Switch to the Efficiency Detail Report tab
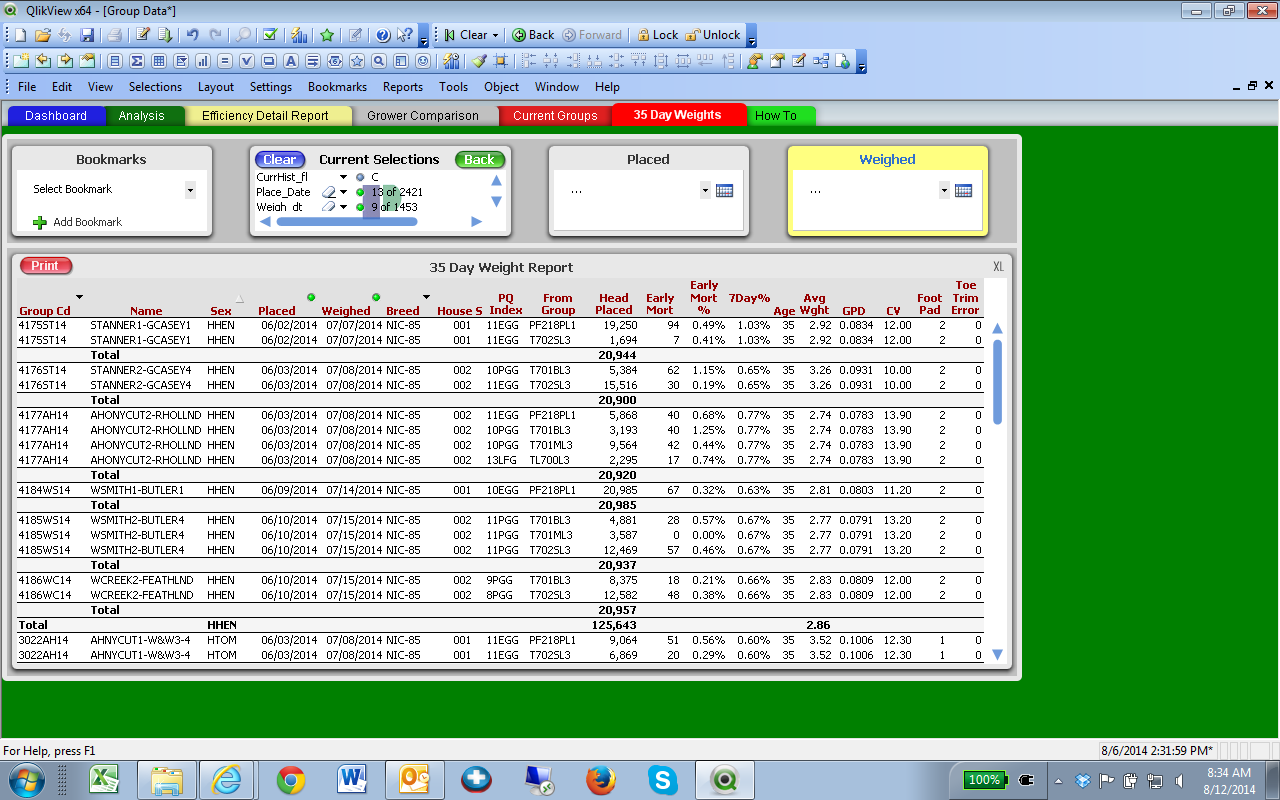This screenshot has width=1280, height=800. pyautogui.click(x=265, y=116)
